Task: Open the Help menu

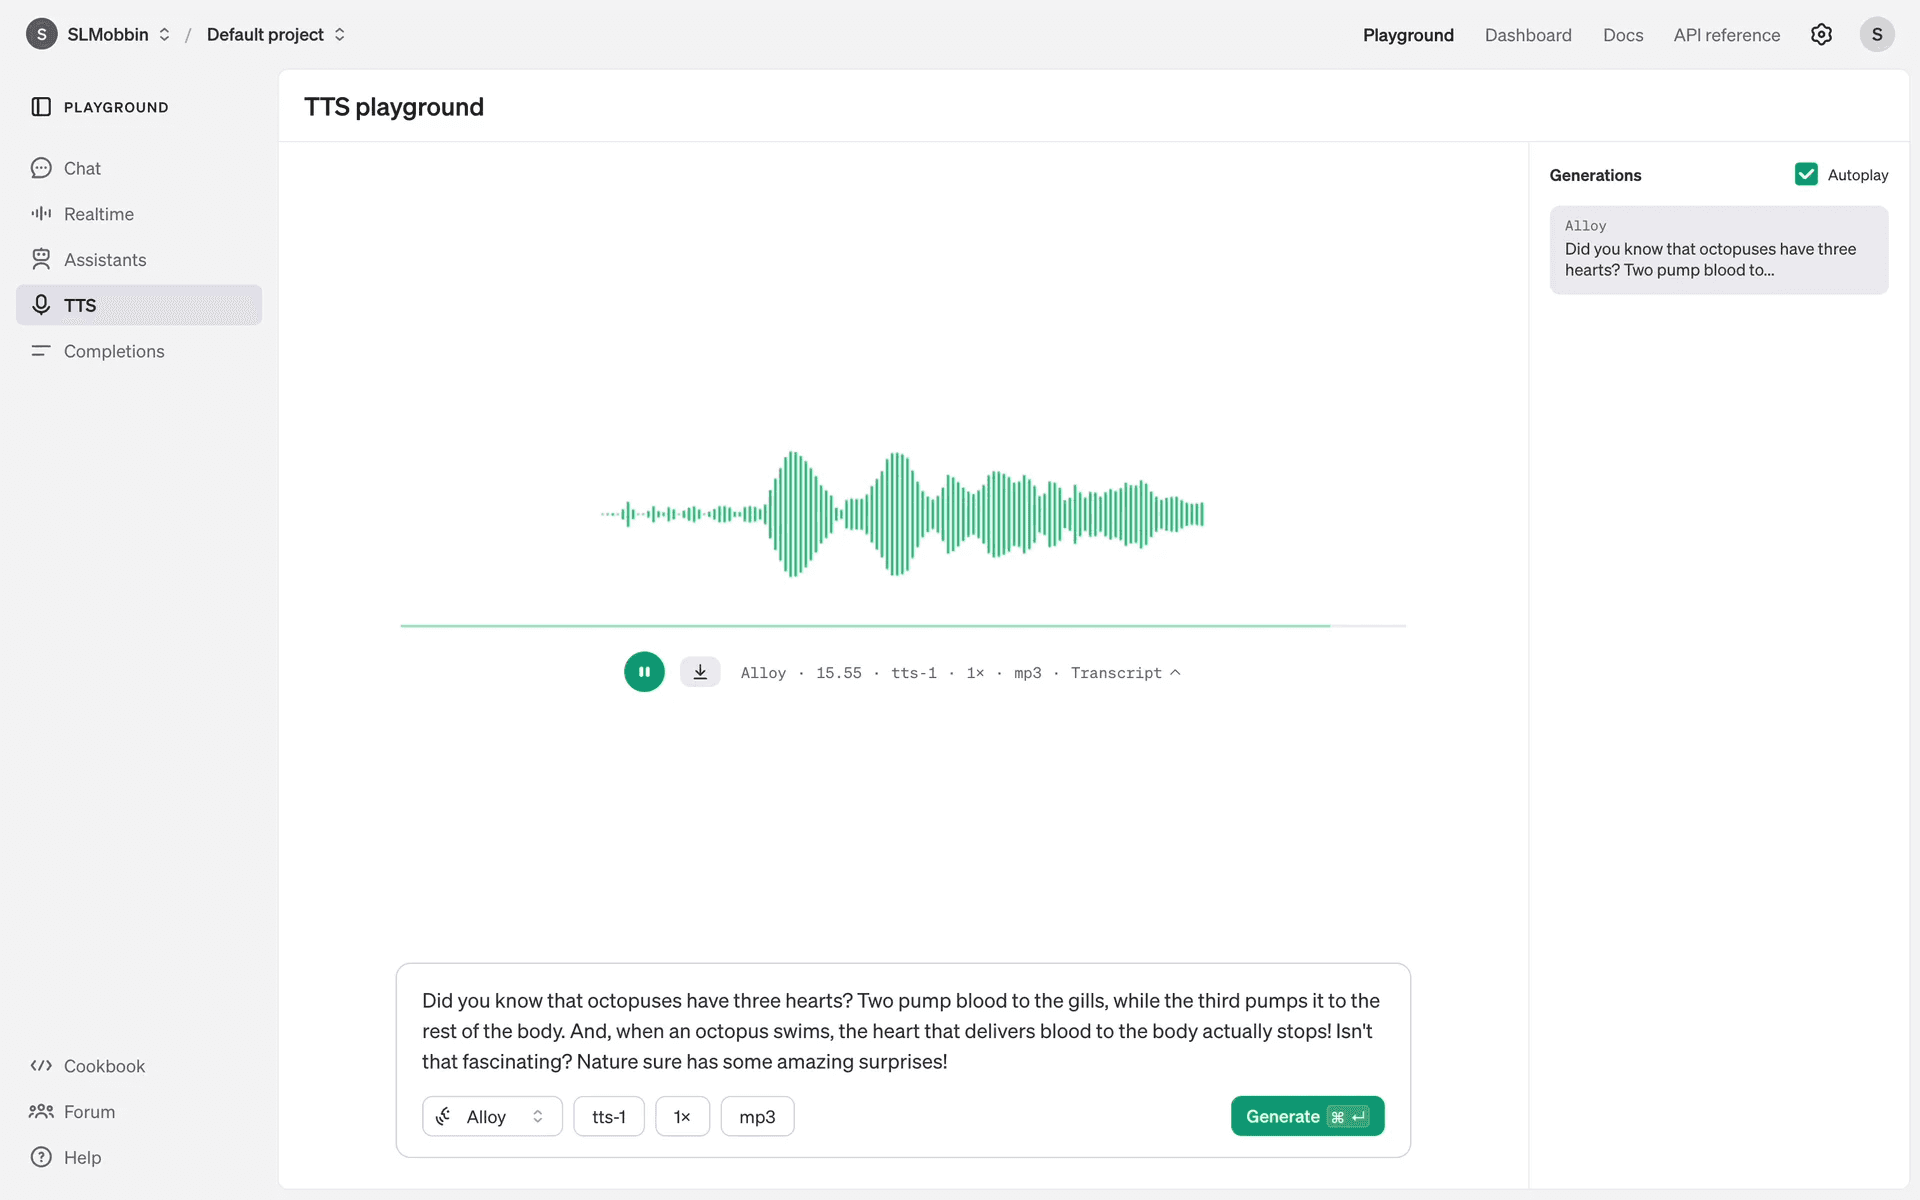Action: (82, 1157)
